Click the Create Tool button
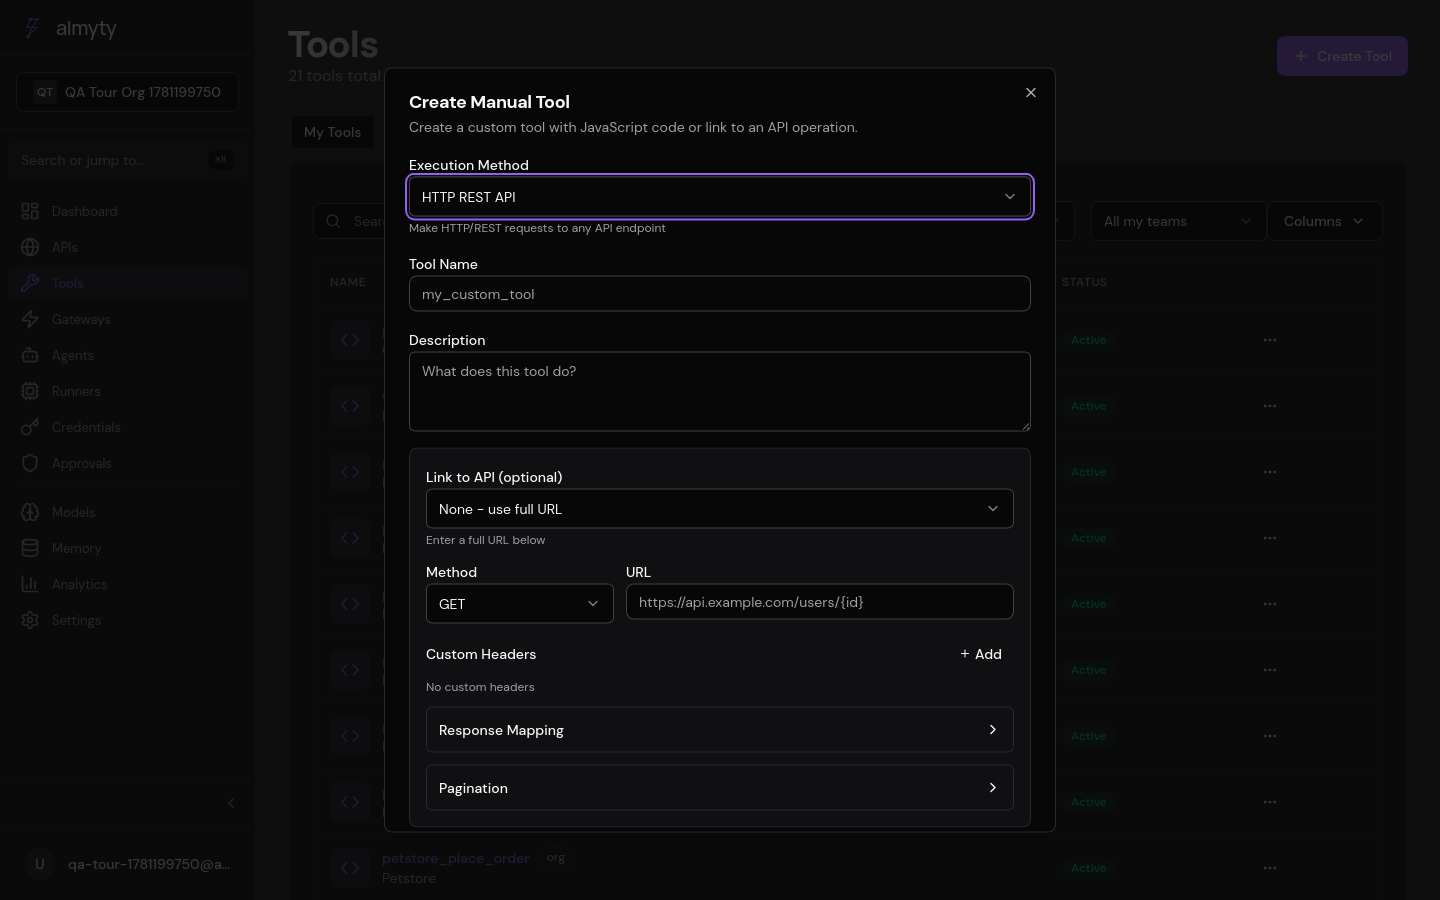1440x900 pixels. click(x=1342, y=56)
